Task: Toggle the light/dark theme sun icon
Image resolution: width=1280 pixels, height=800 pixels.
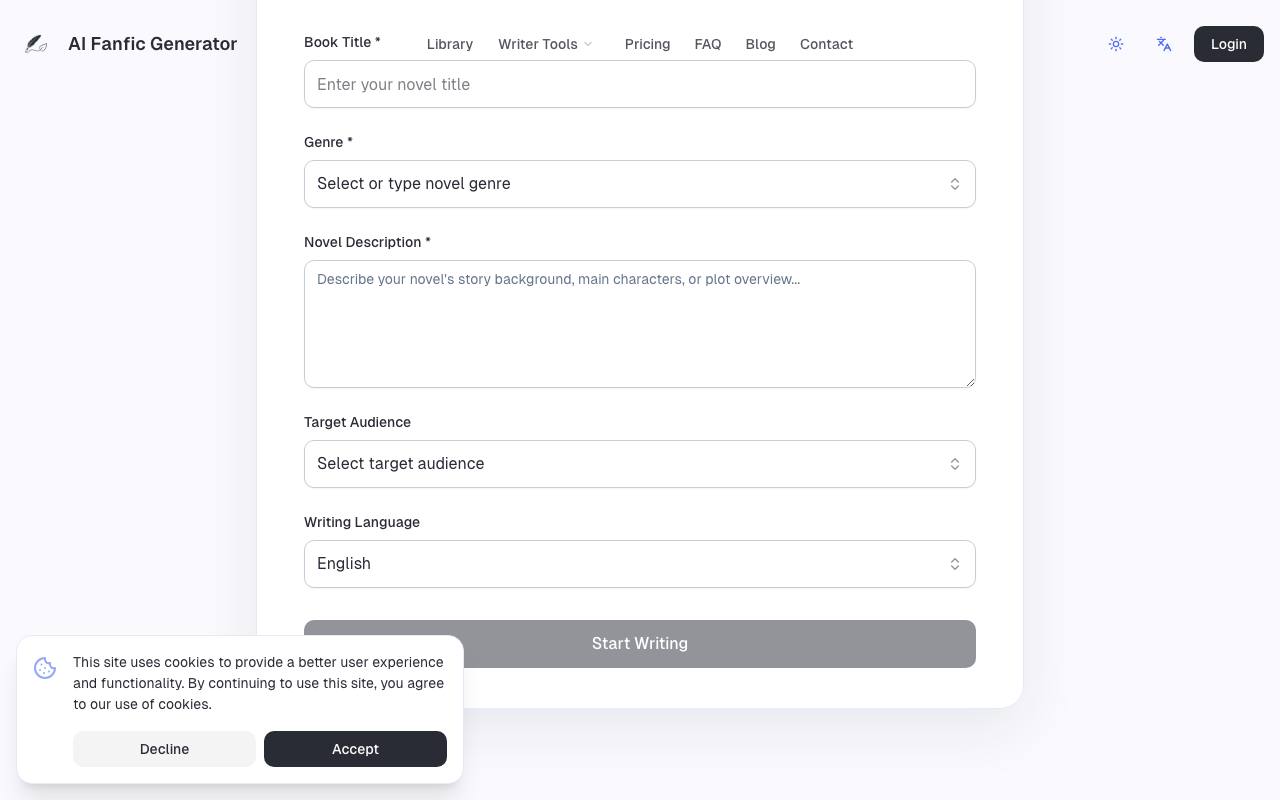Action: 1116,44
